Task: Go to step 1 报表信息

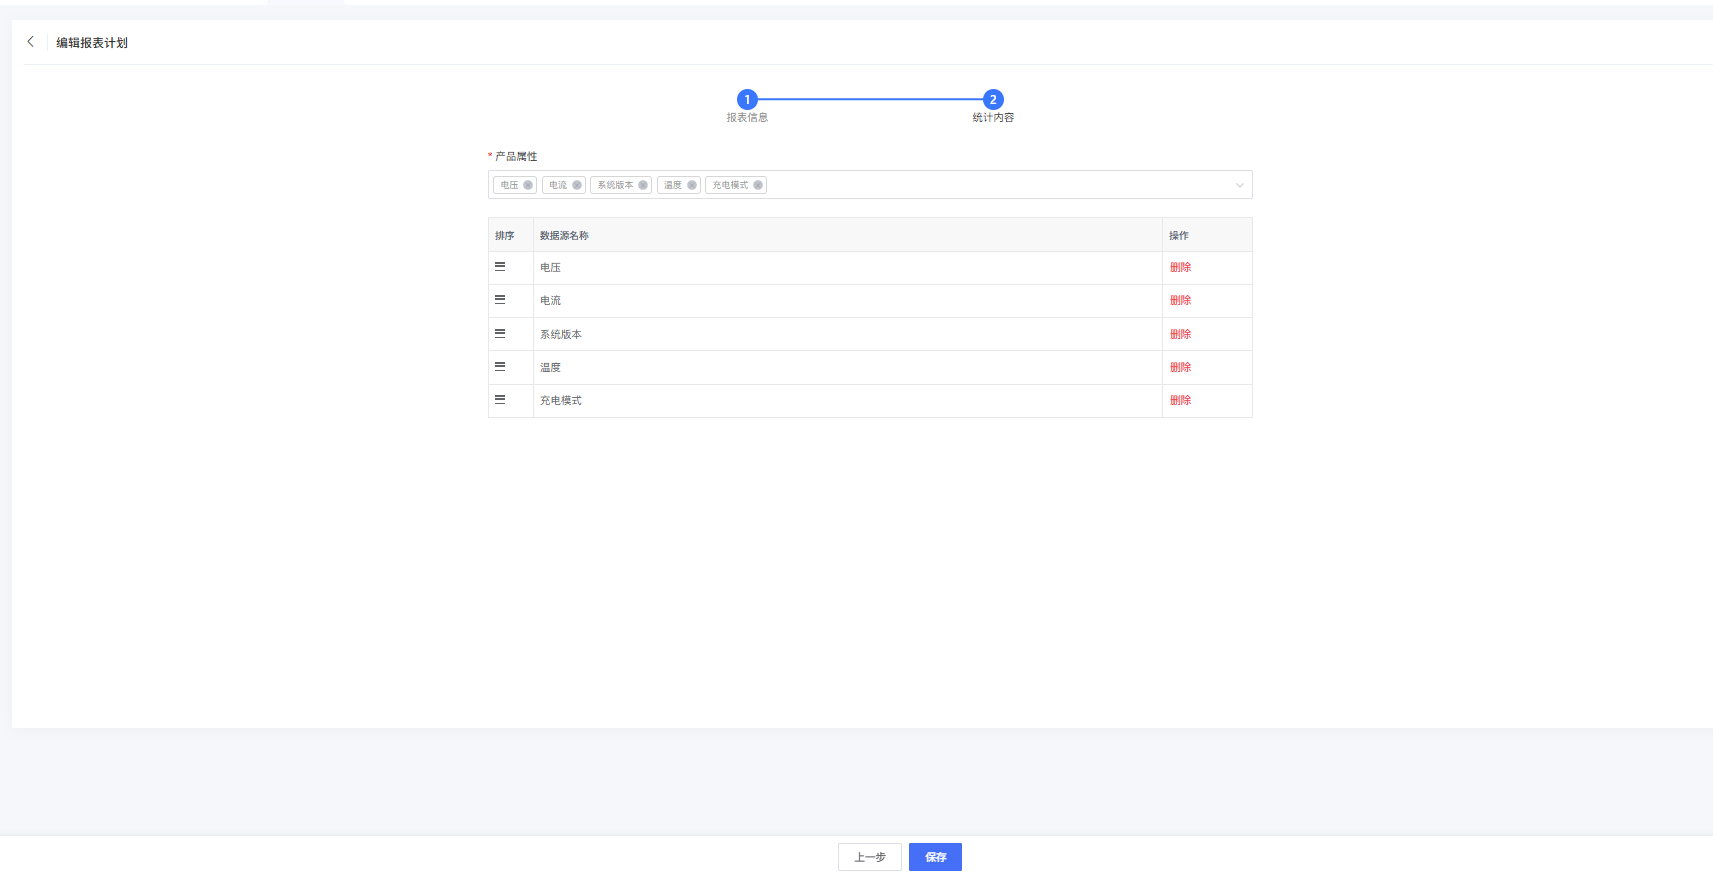Action: pyautogui.click(x=747, y=100)
